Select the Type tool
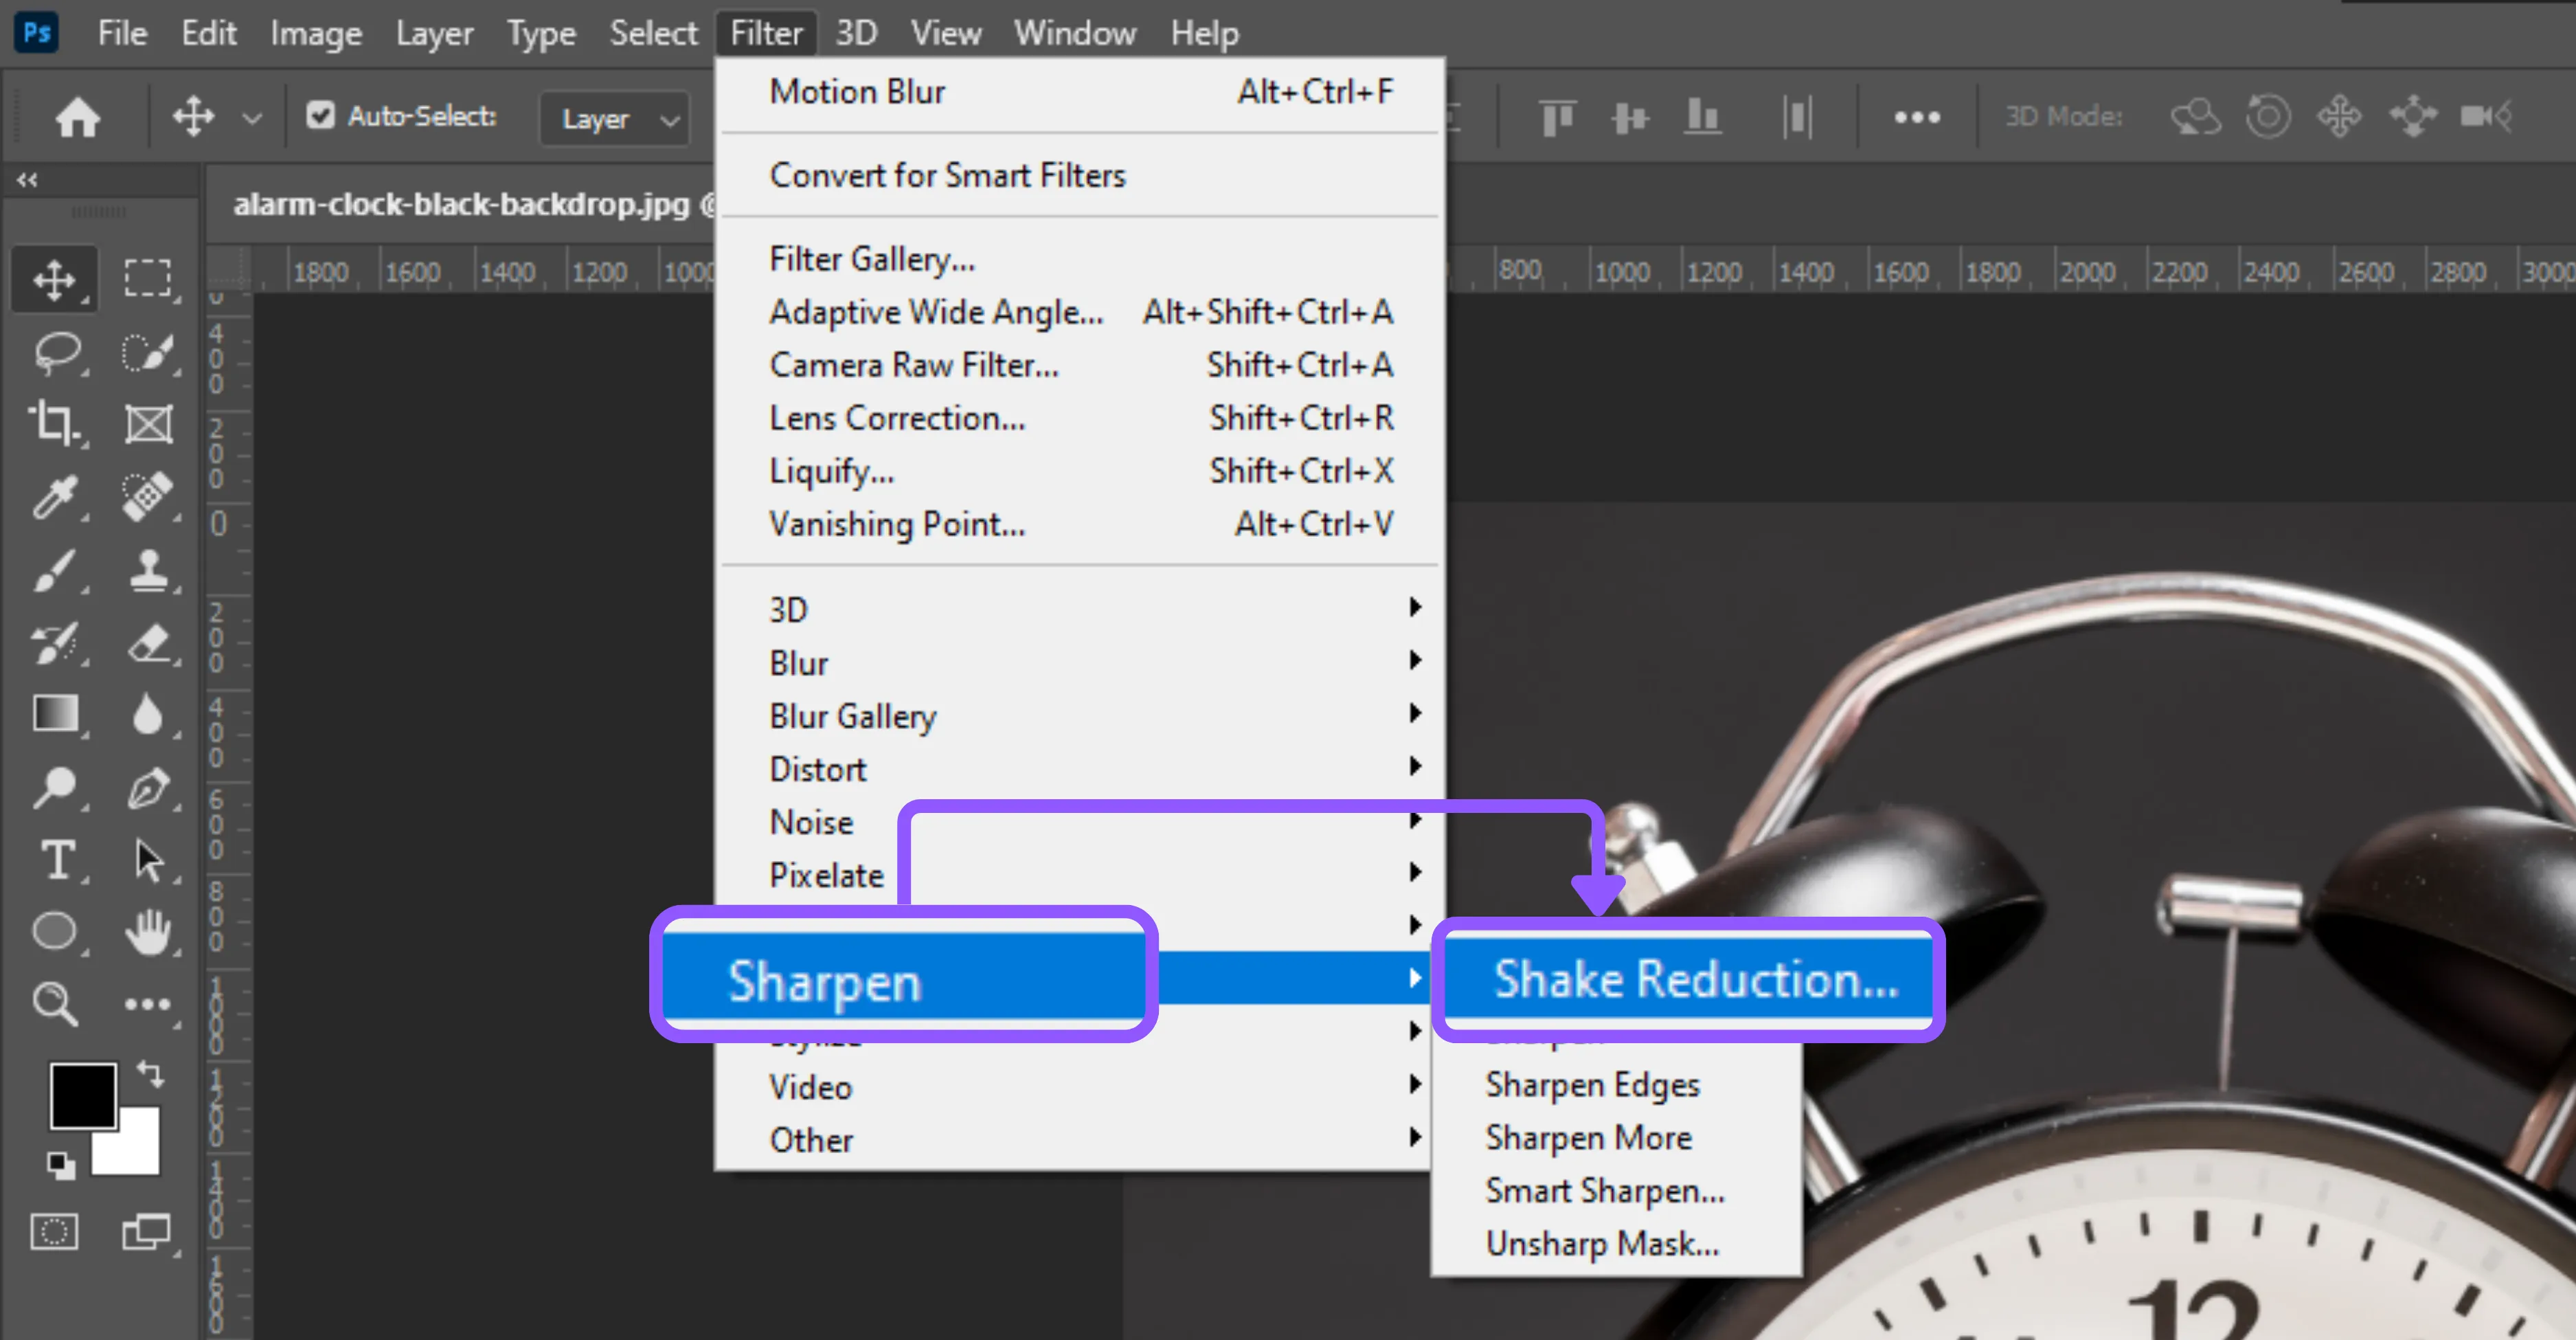The image size is (2576, 1340). (57, 861)
